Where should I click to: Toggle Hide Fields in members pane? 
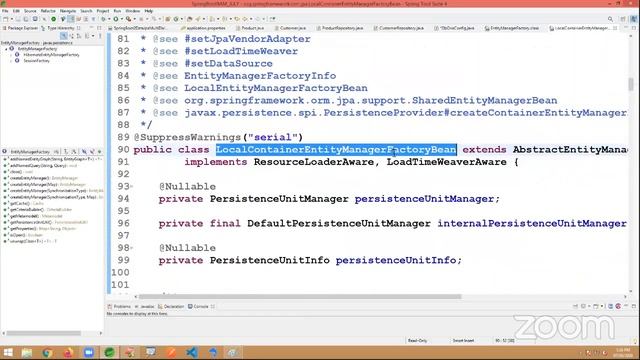tap(84, 151)
